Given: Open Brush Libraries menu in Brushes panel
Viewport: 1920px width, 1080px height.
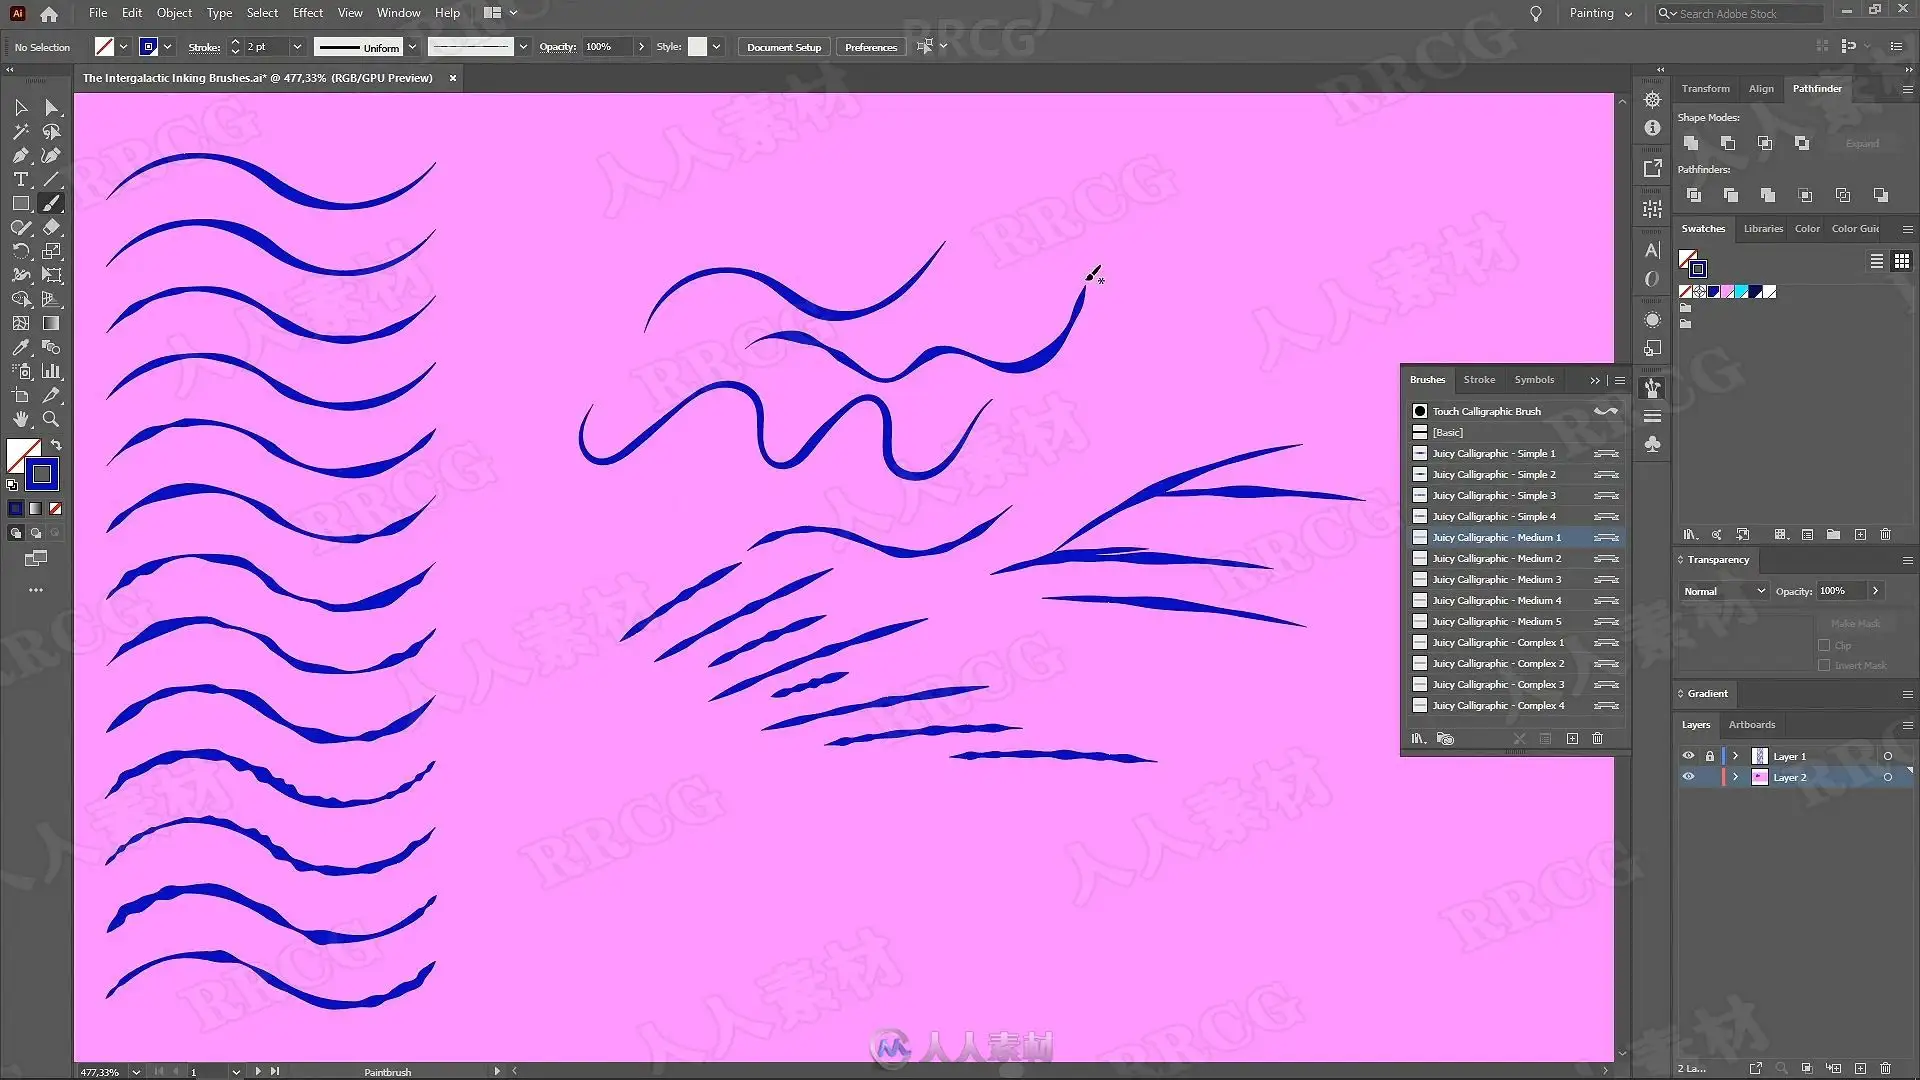Looking at the screenshot, I should click(x=1418, y=739).
